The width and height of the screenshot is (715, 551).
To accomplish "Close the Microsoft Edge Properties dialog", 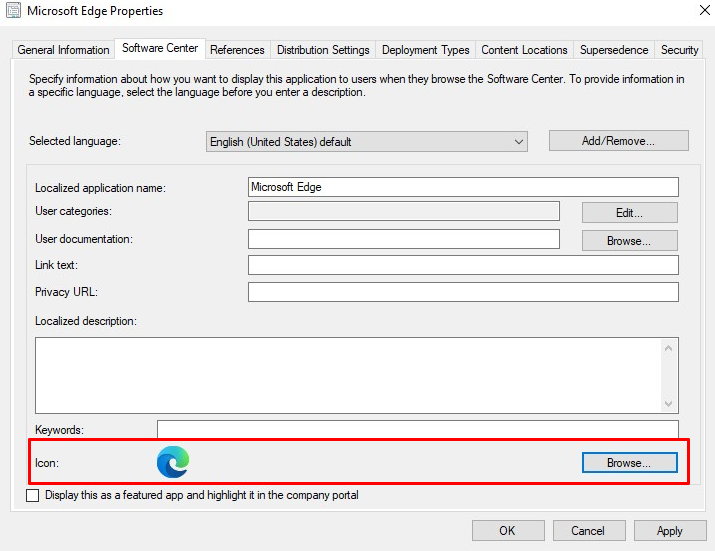I will (x=705, y=10).
